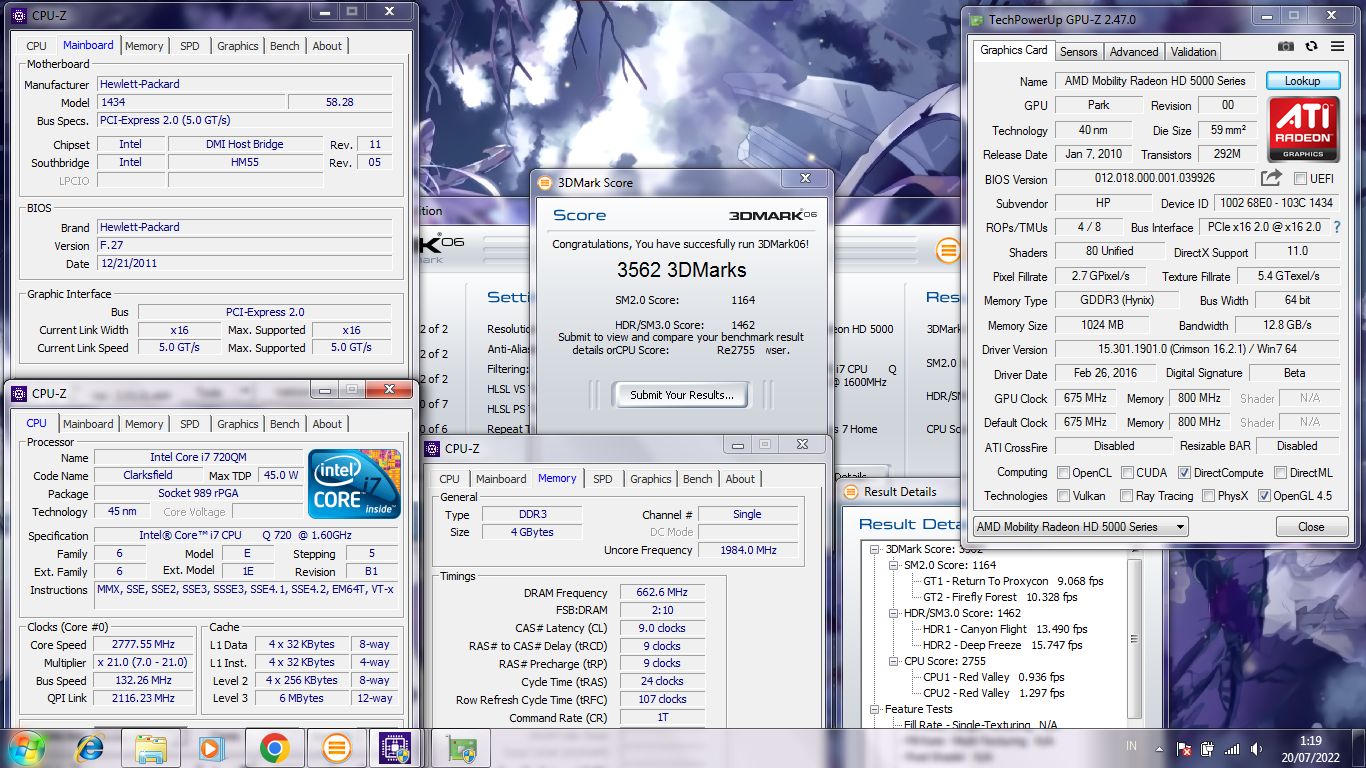The height and width of the screenshot is (768, 1366).
Task: Toggle the DirectCompute checkbox
Action: [x=1185, y=472]
